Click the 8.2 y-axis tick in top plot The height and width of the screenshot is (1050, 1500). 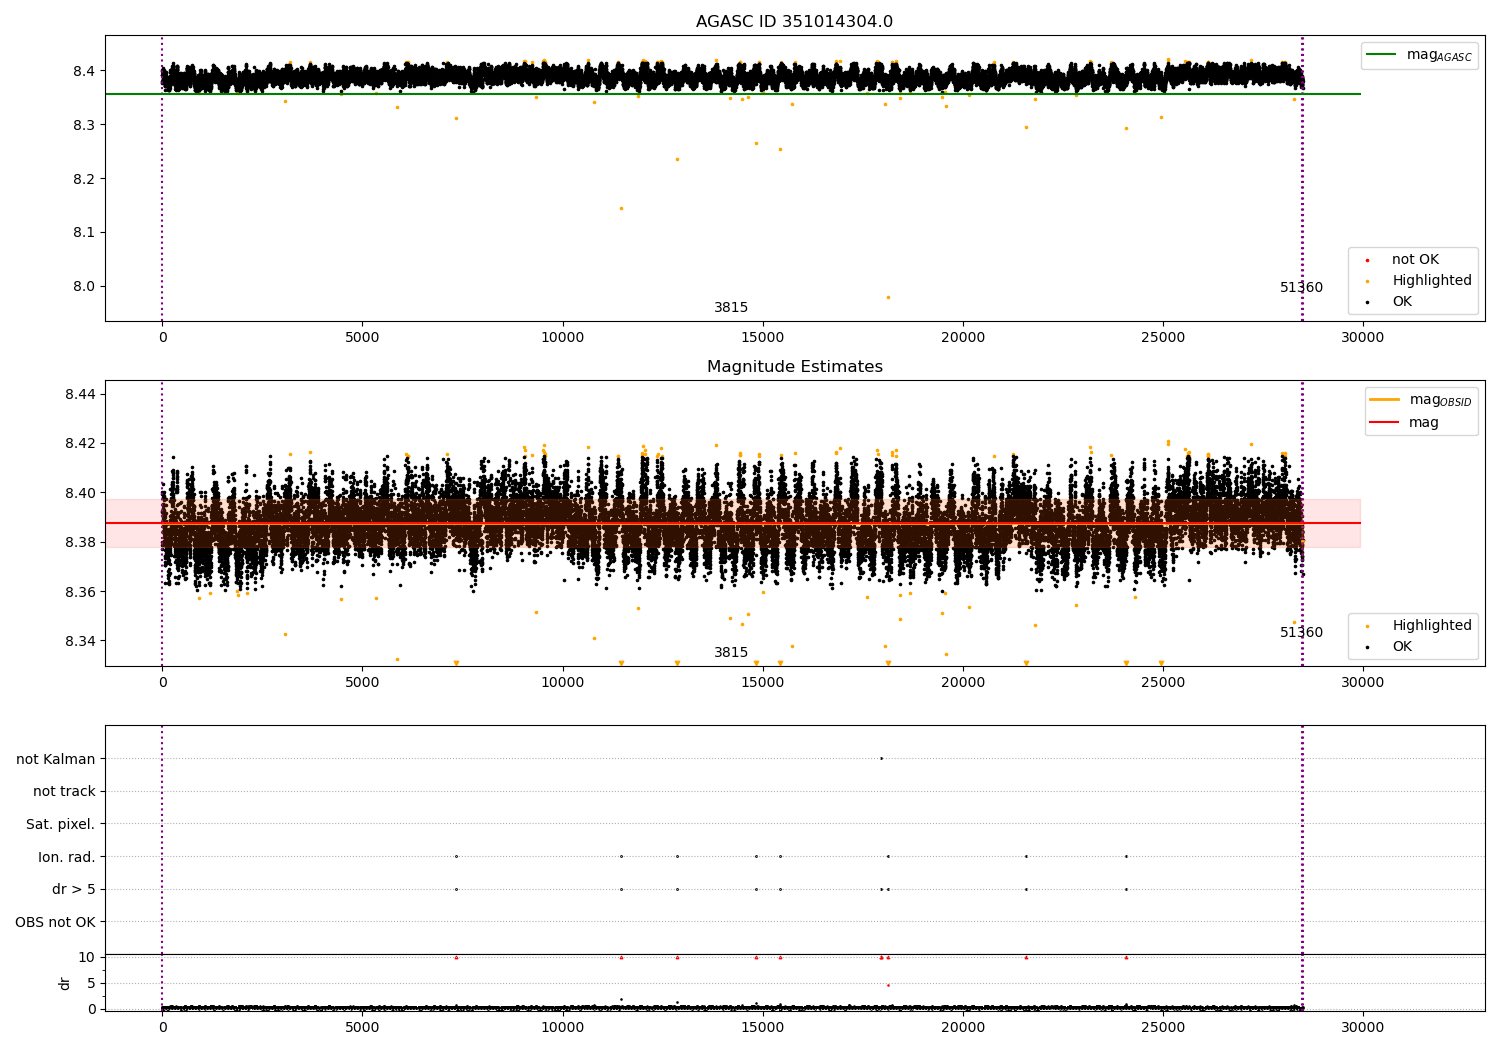click(84, 179)
